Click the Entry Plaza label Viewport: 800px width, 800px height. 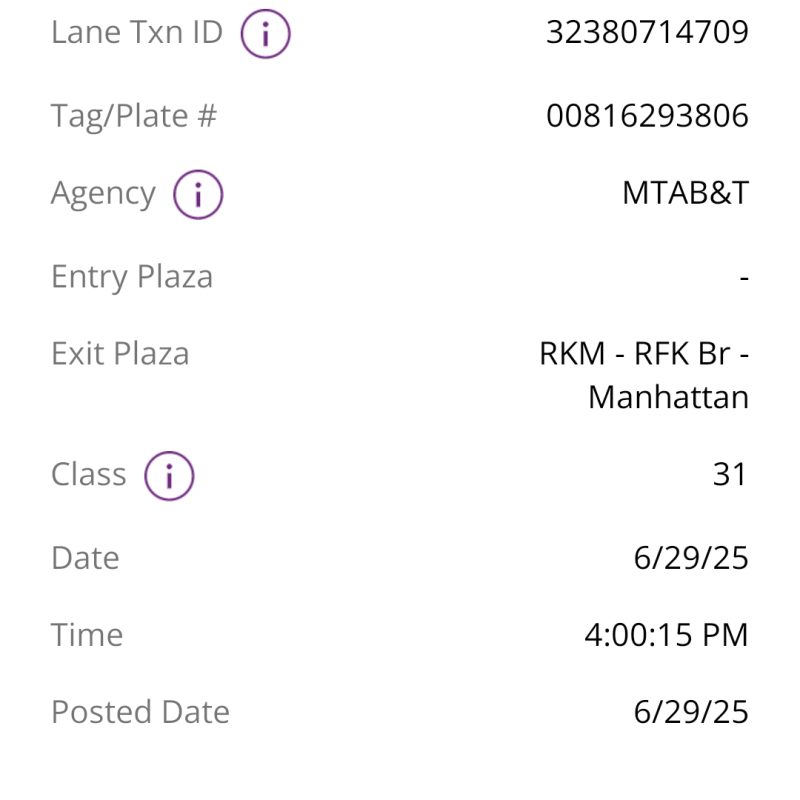pos(131,277)
